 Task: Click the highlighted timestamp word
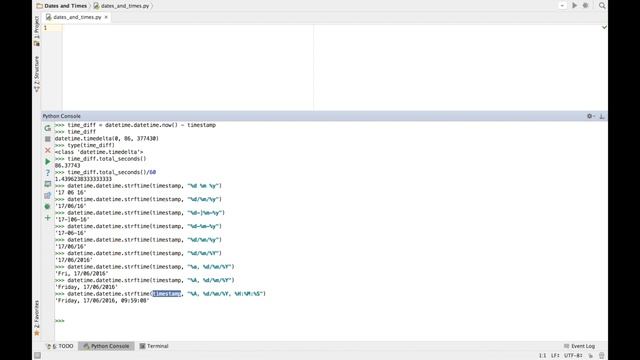click(x=167, y=294)
